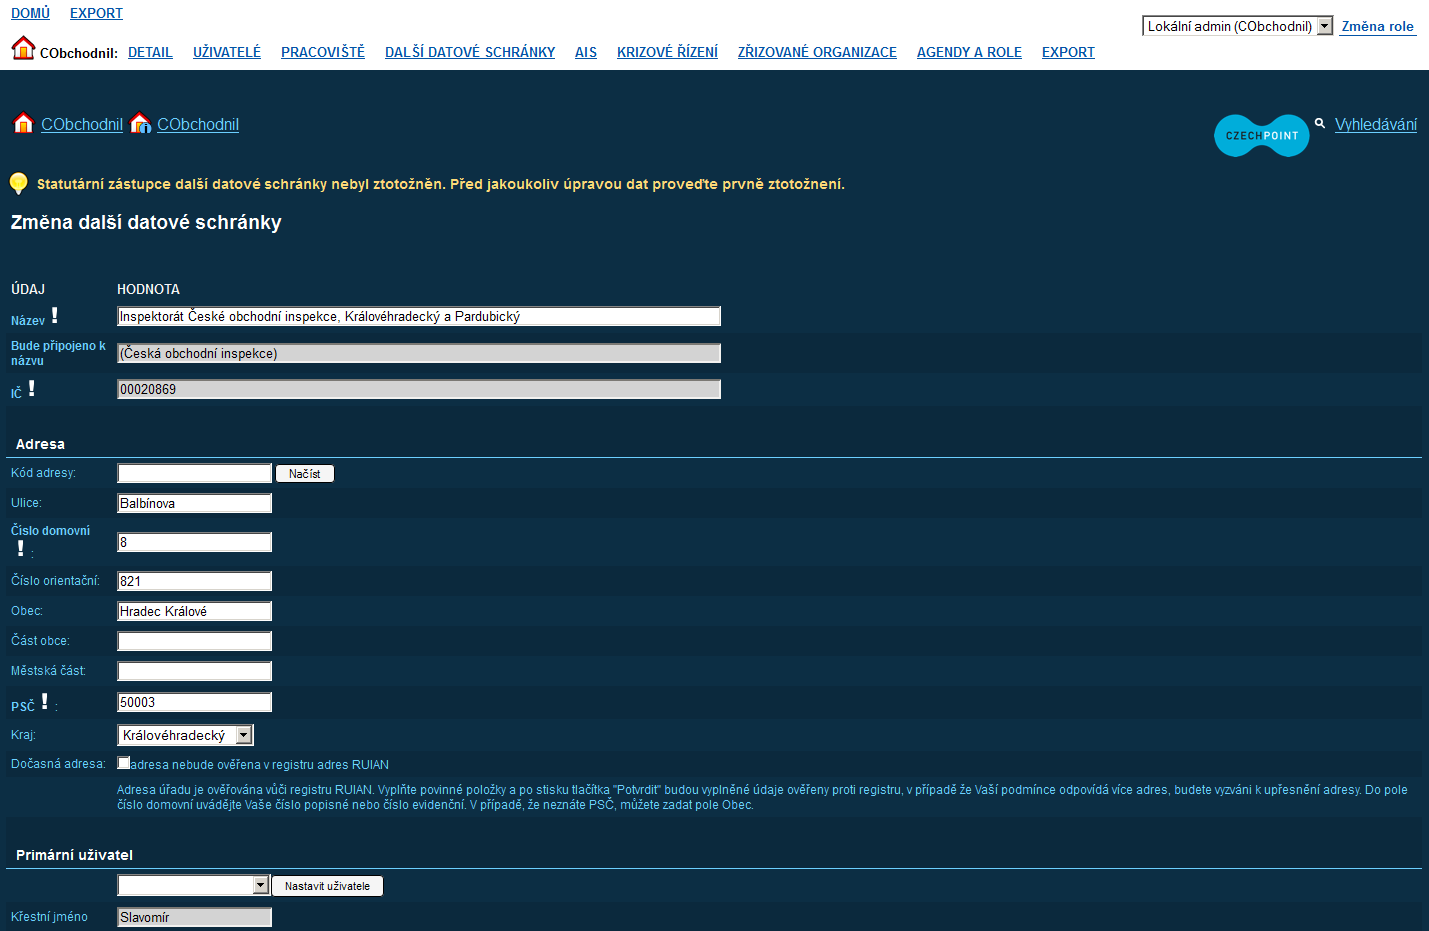Viewport: 1429px width, 931px height.
Task: Open the DALŠÍ DATOVÉ SCHRÁNKY menu
Action: [470, 52]
